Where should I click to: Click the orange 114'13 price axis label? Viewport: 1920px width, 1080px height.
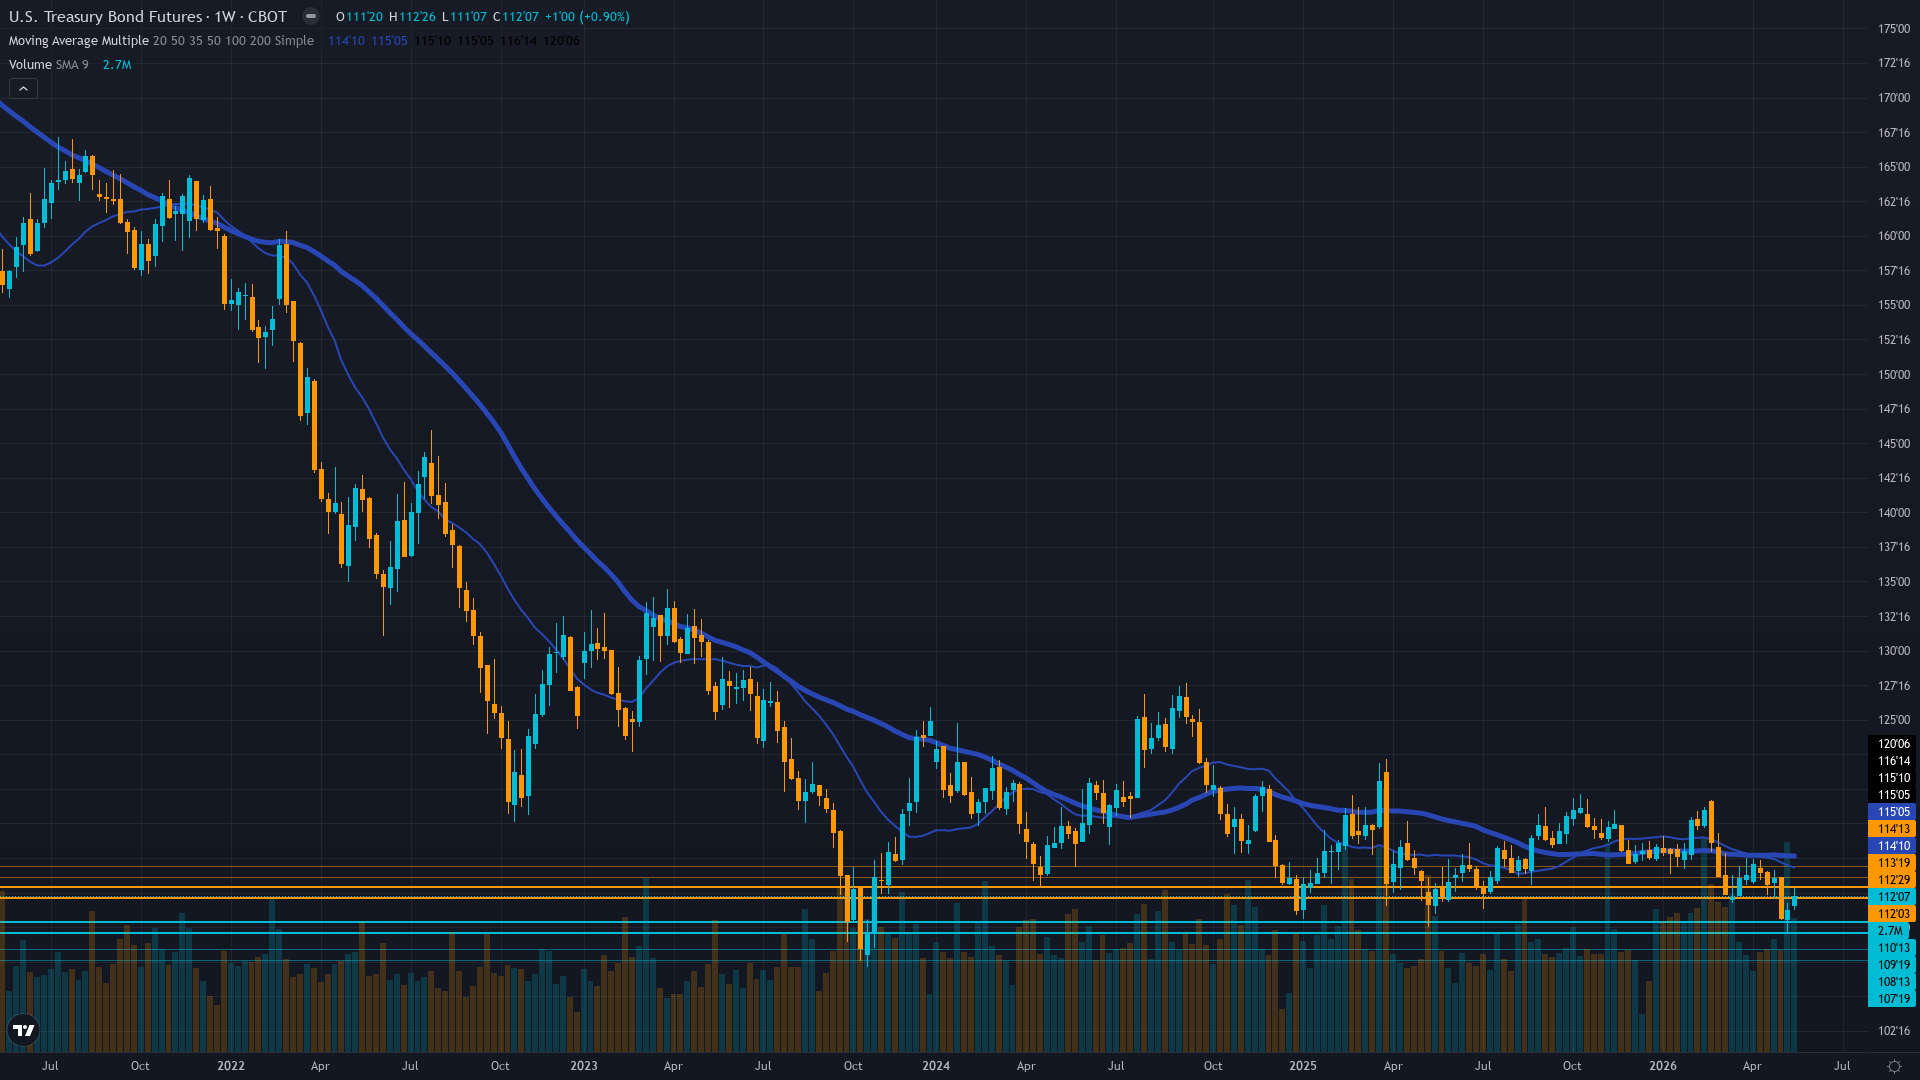pos(1892,829)
